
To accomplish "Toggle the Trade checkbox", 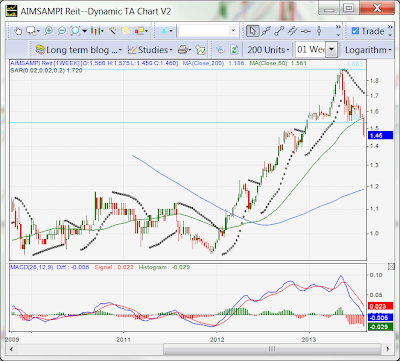I will (355, 31).
